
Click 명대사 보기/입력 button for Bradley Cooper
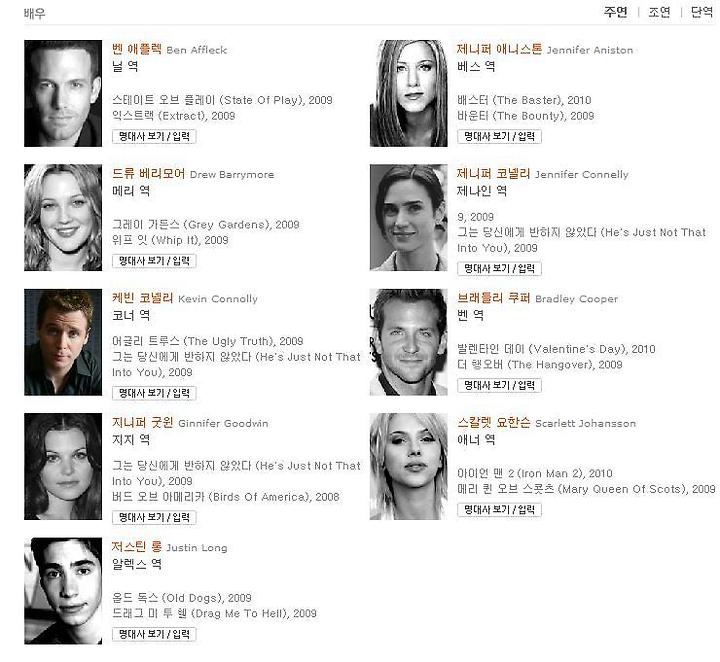pyautogui.click(x=499, y=385)
